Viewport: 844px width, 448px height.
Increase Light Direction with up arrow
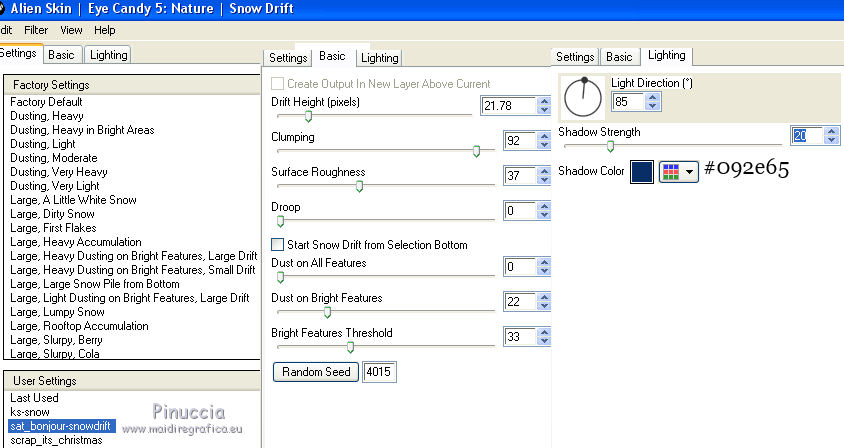(x=653, y=97)
